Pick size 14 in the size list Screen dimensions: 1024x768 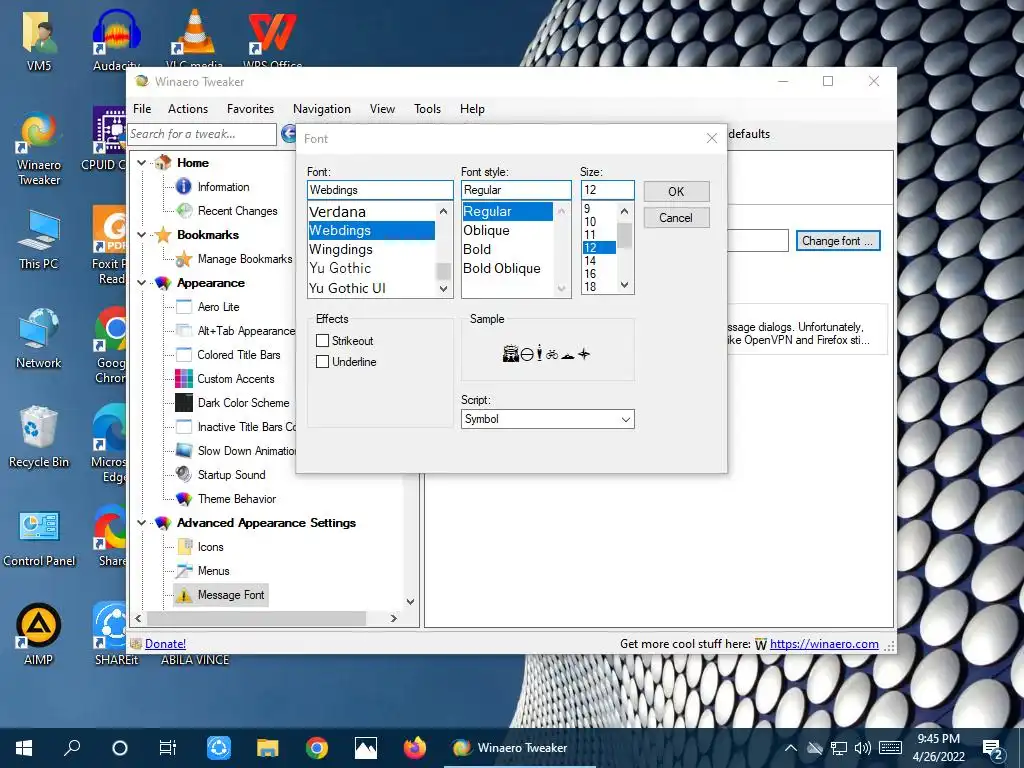(590, 261)
